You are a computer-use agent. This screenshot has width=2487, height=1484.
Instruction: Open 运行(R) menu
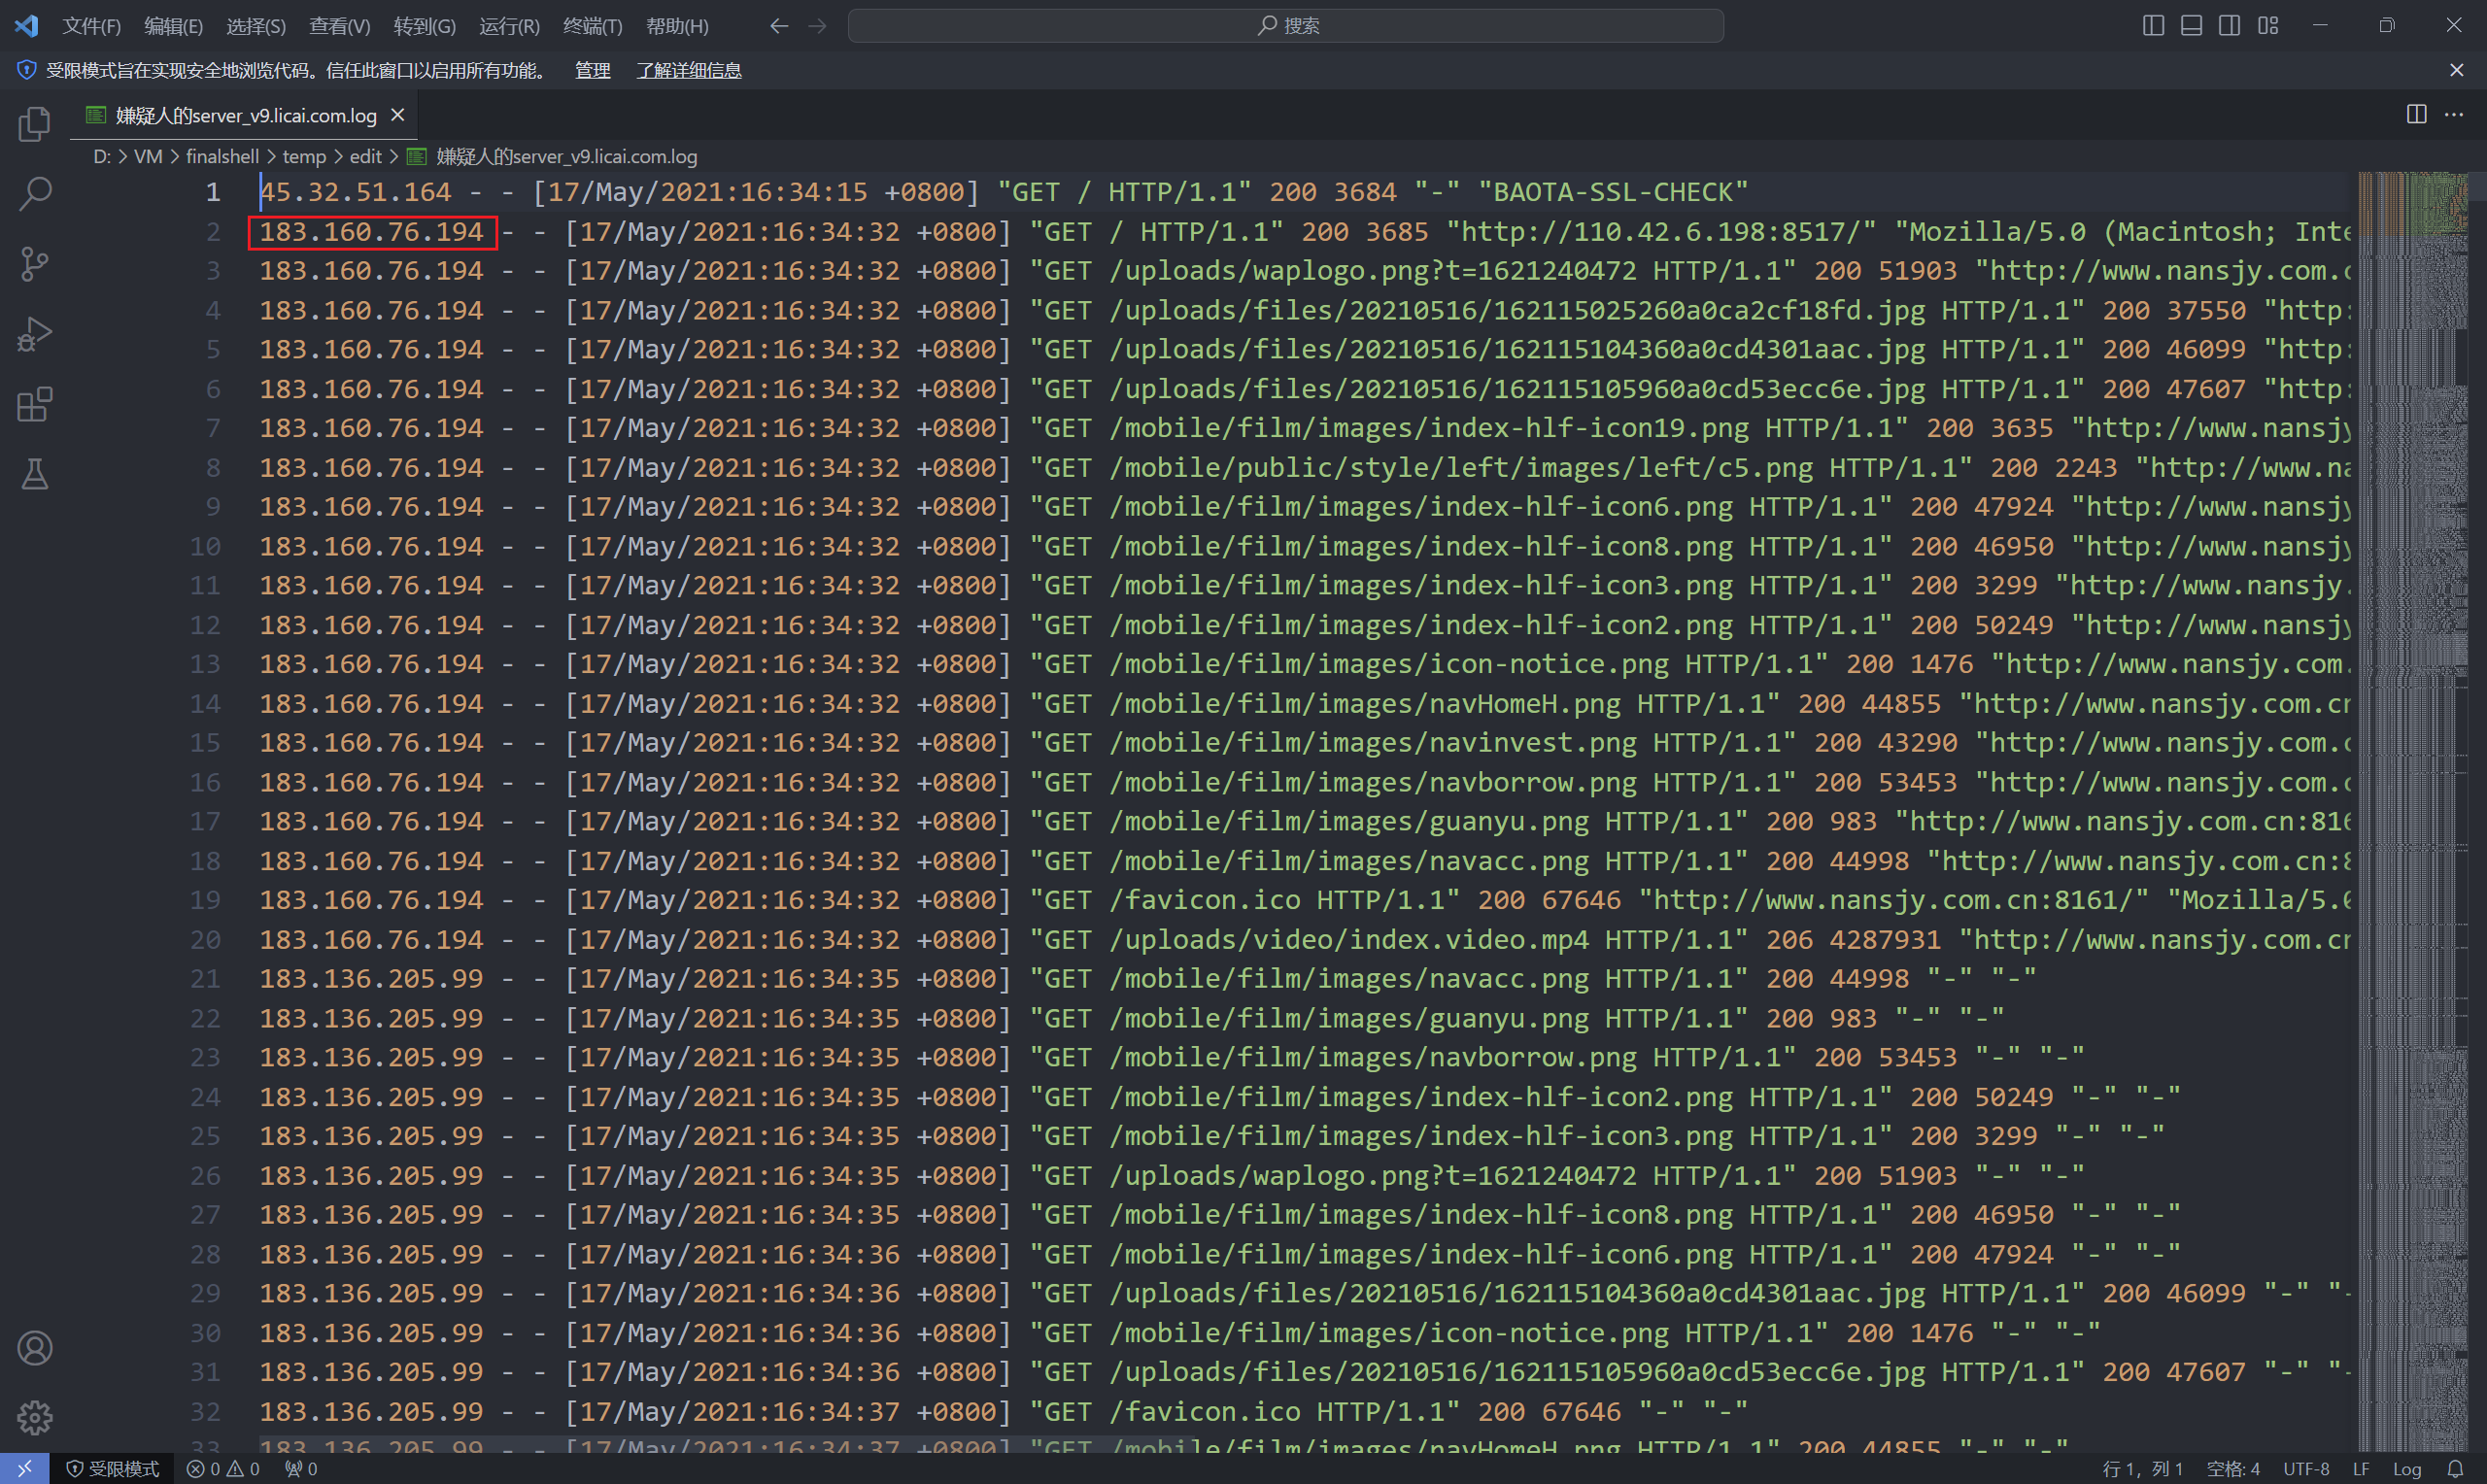[509, 26]
